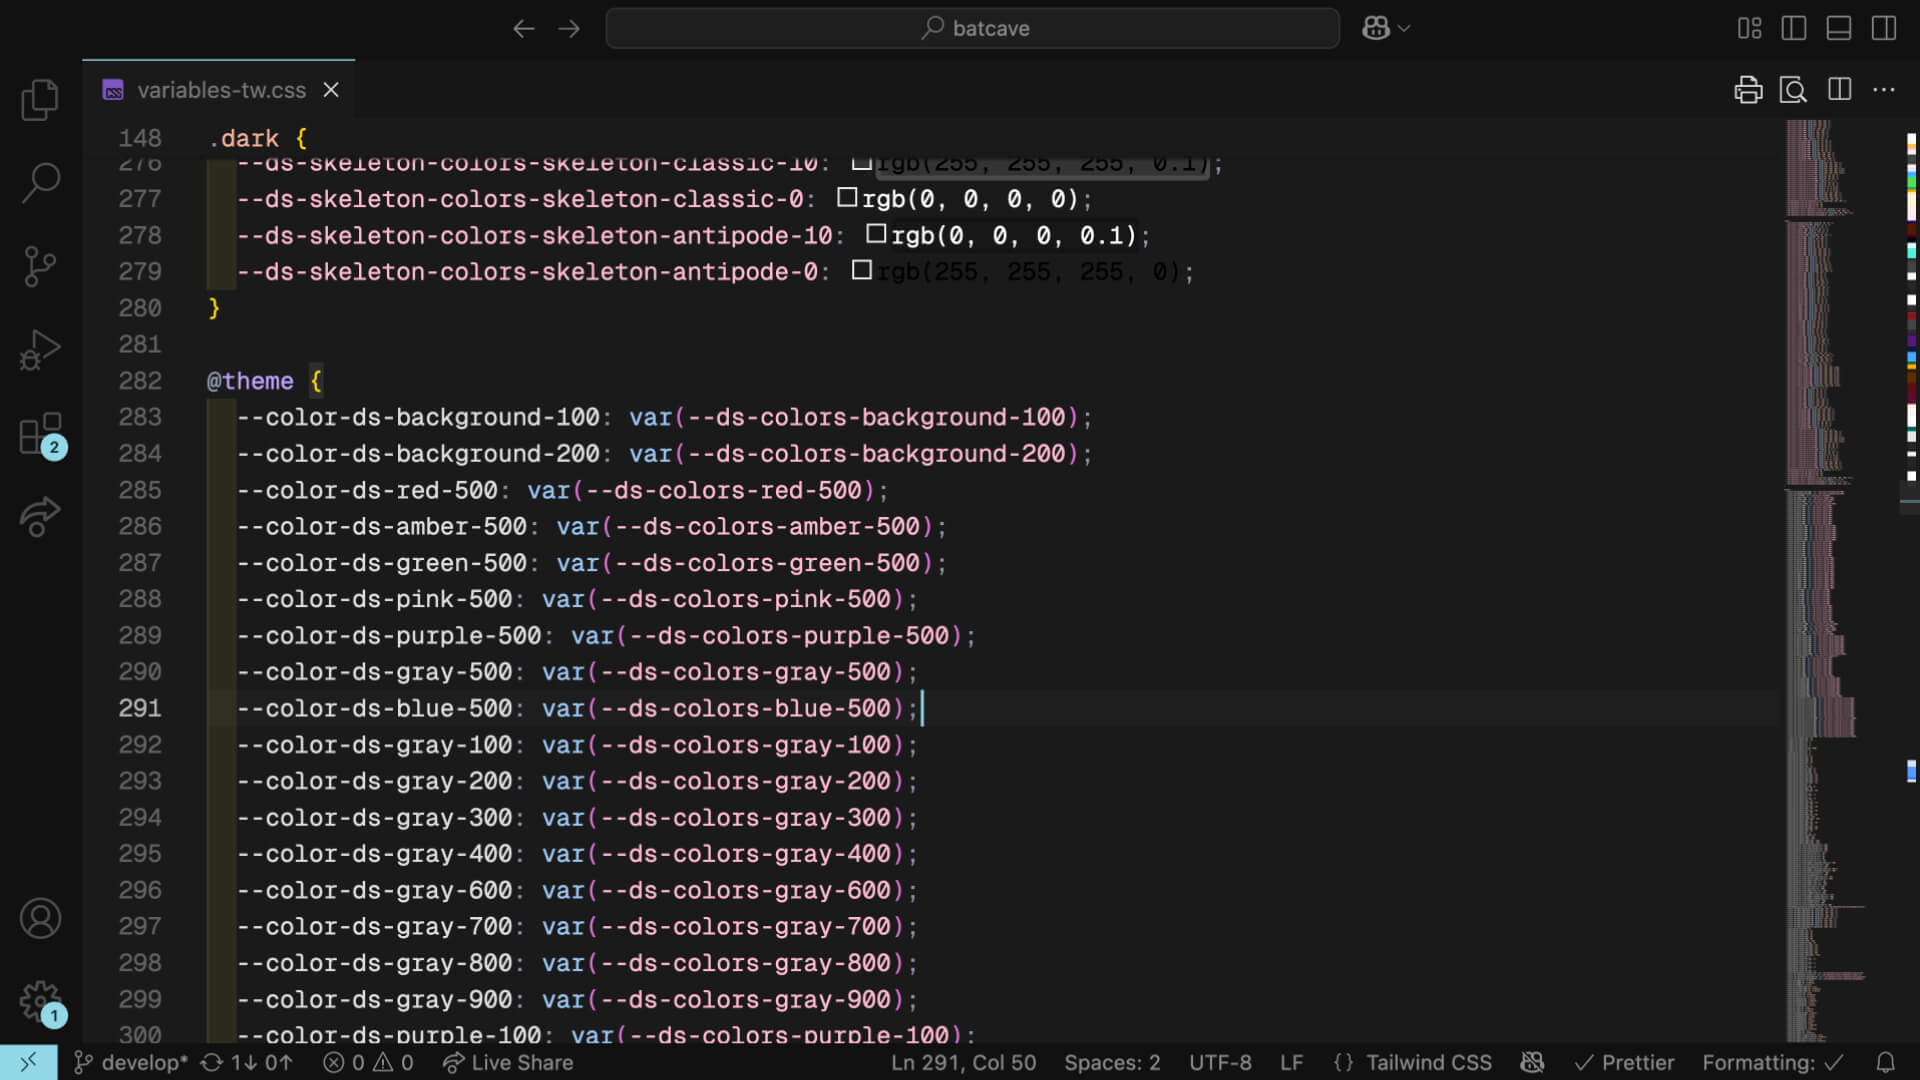Open Source Control view
The width and height of the screenshot is (1920, 1080).
40,266
